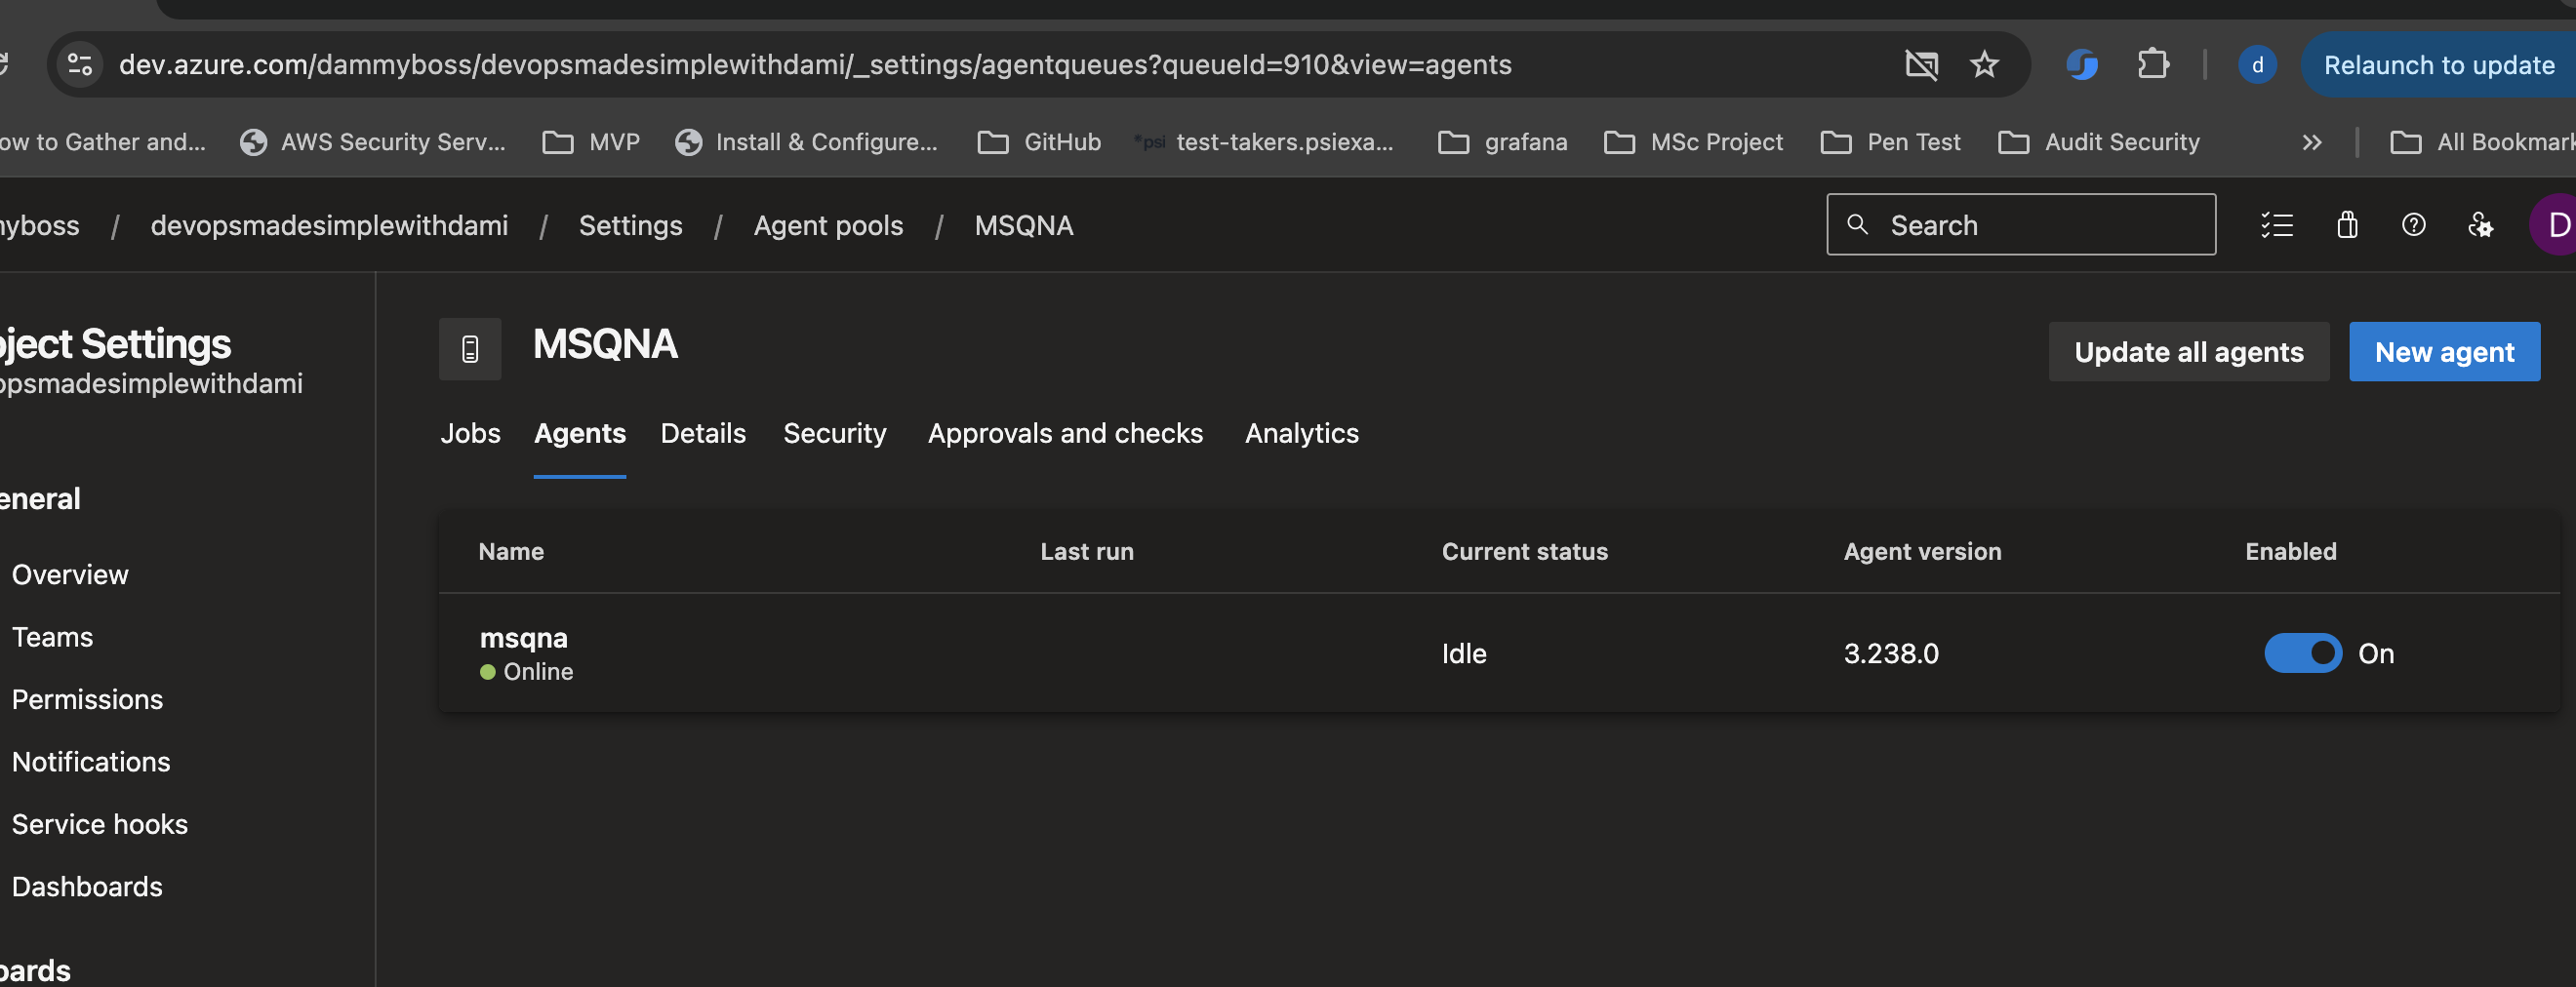Go to Agent pools breadcrumb

point(828,225)
